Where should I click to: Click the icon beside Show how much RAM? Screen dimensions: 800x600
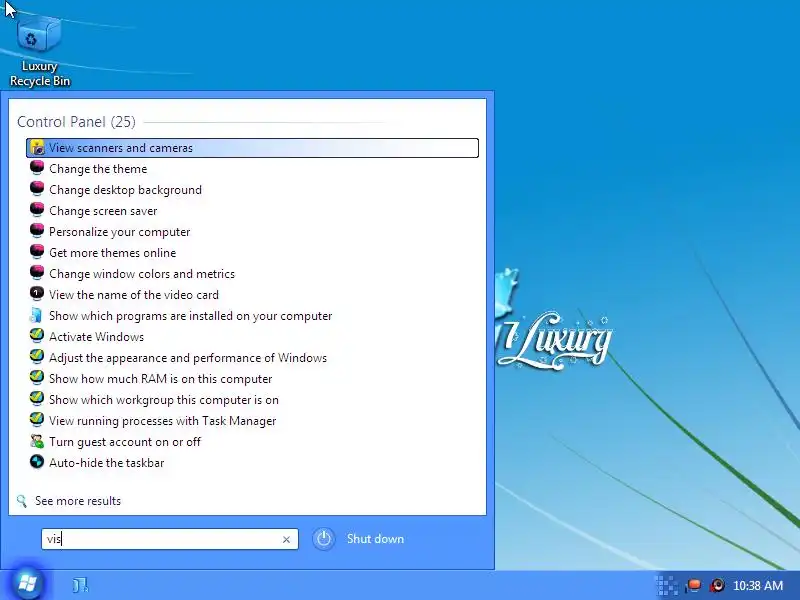[x=37, y=378]
